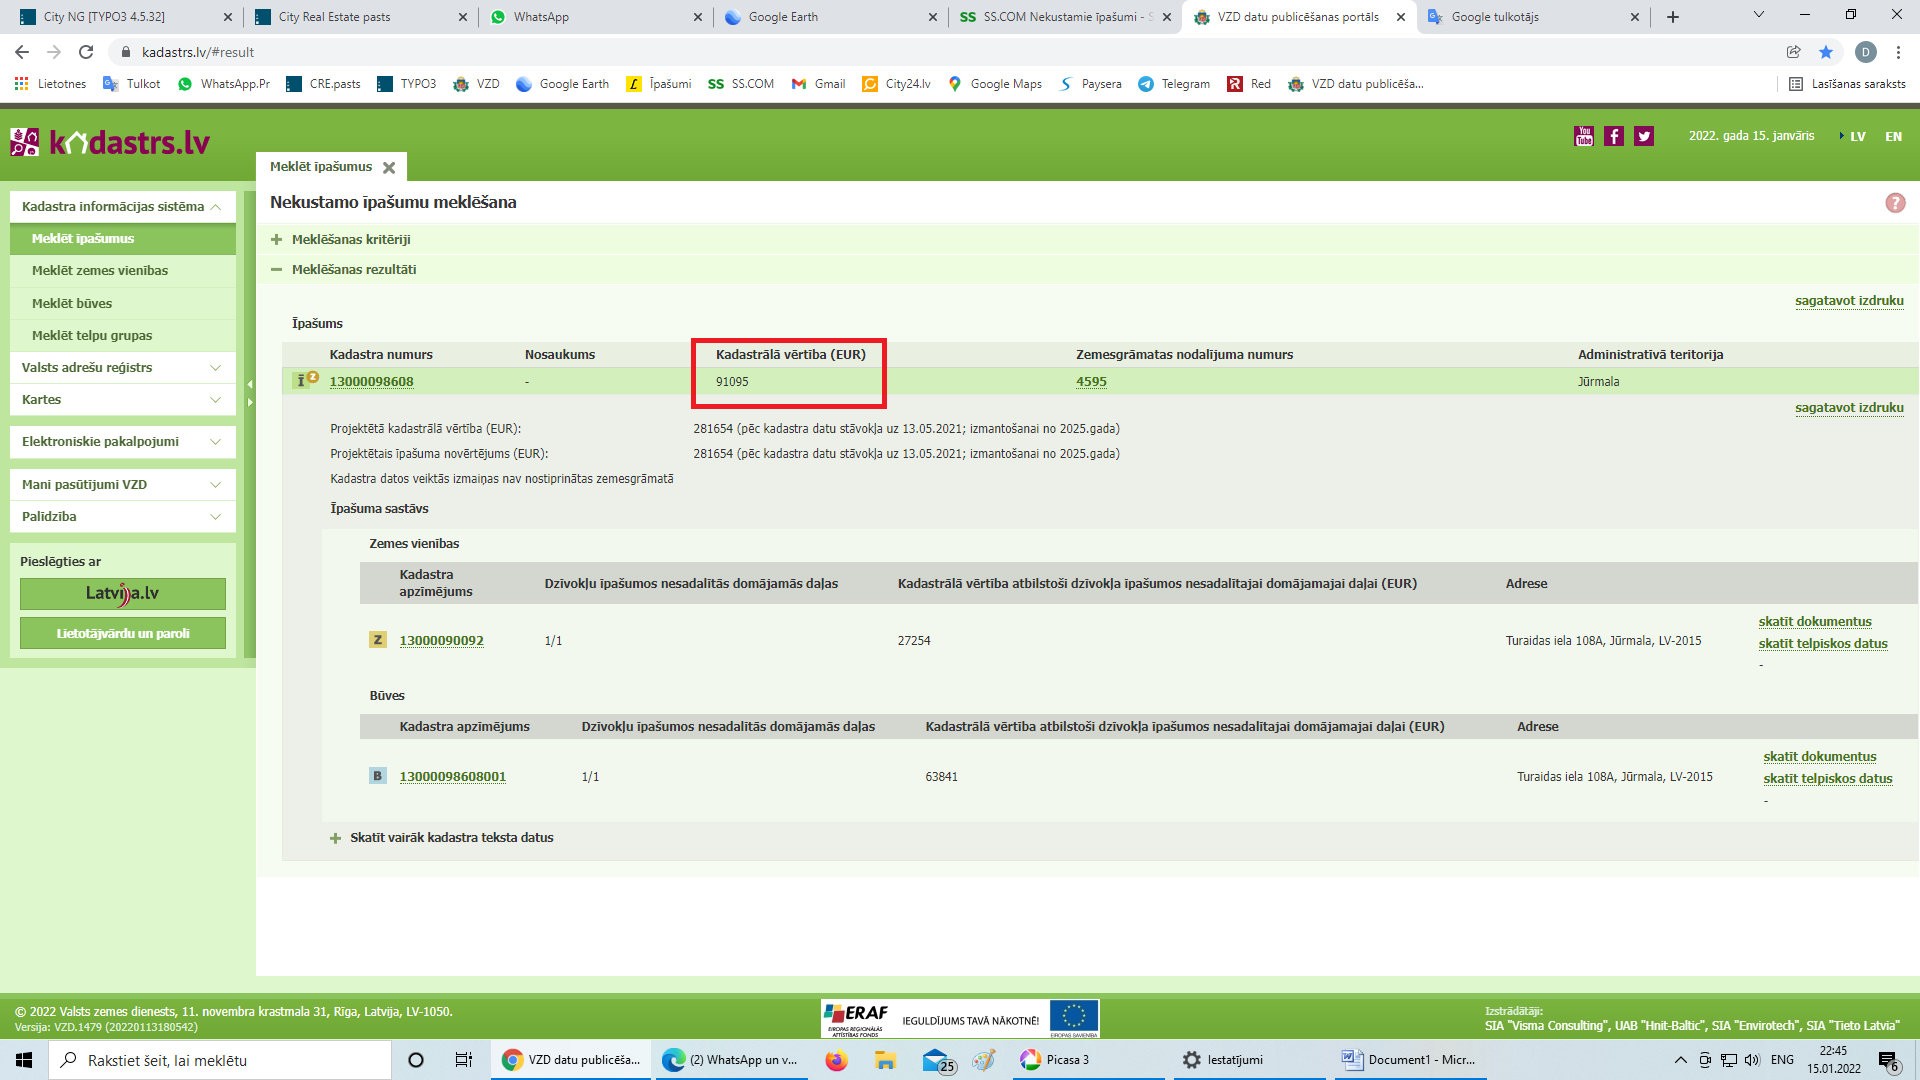
Task: Click the blue B building icon
Action: coord(378,776)
